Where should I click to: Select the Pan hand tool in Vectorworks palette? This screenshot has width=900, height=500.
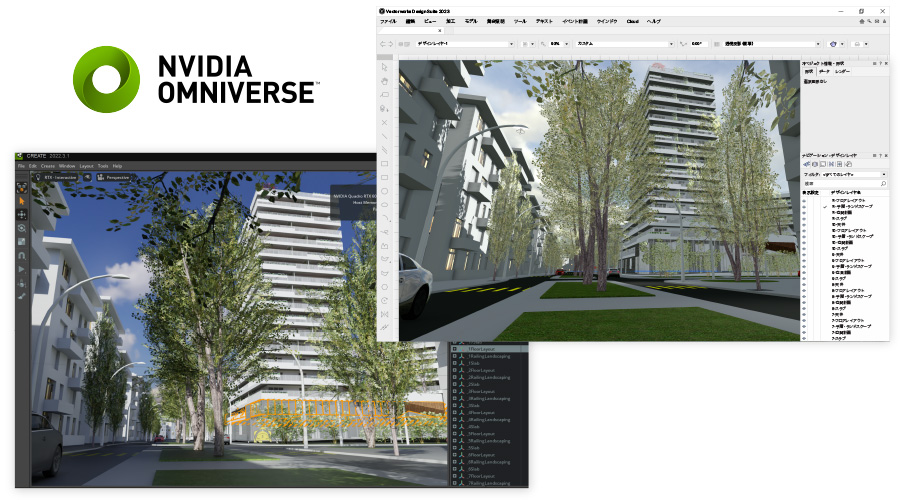point(384,81)
